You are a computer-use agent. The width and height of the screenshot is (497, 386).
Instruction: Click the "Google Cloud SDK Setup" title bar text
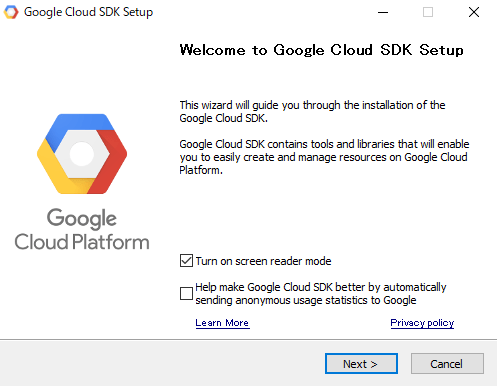pyautogui.click(x=89, y=12)
